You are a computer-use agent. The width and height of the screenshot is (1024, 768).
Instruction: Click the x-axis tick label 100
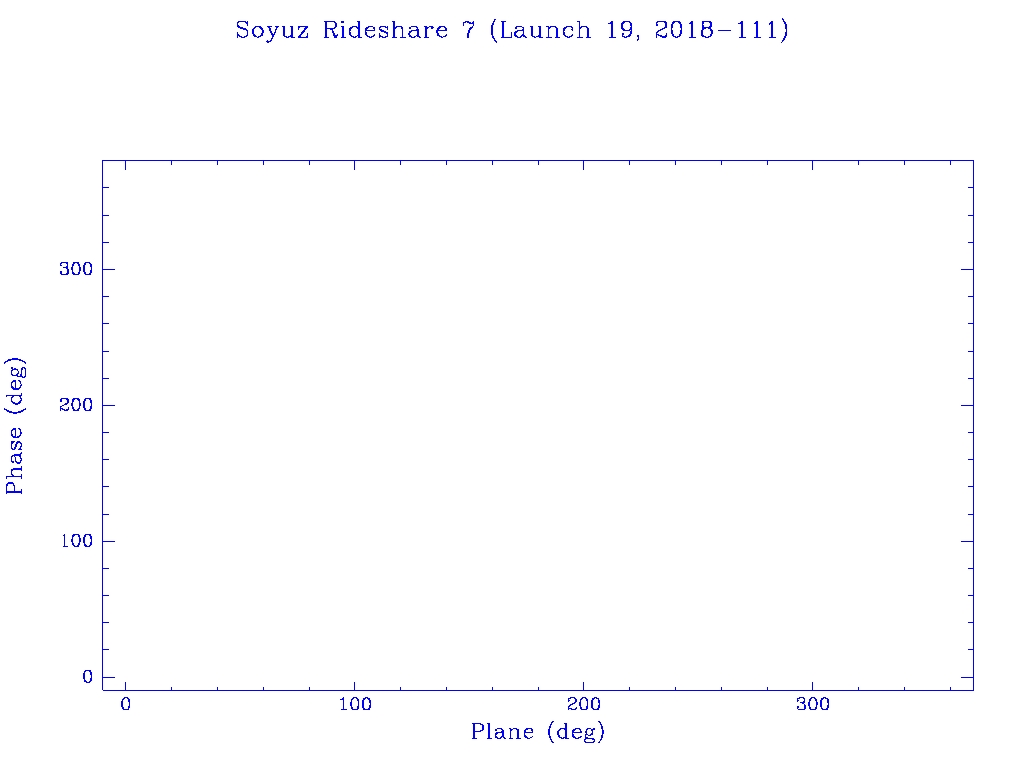point(354,705)
